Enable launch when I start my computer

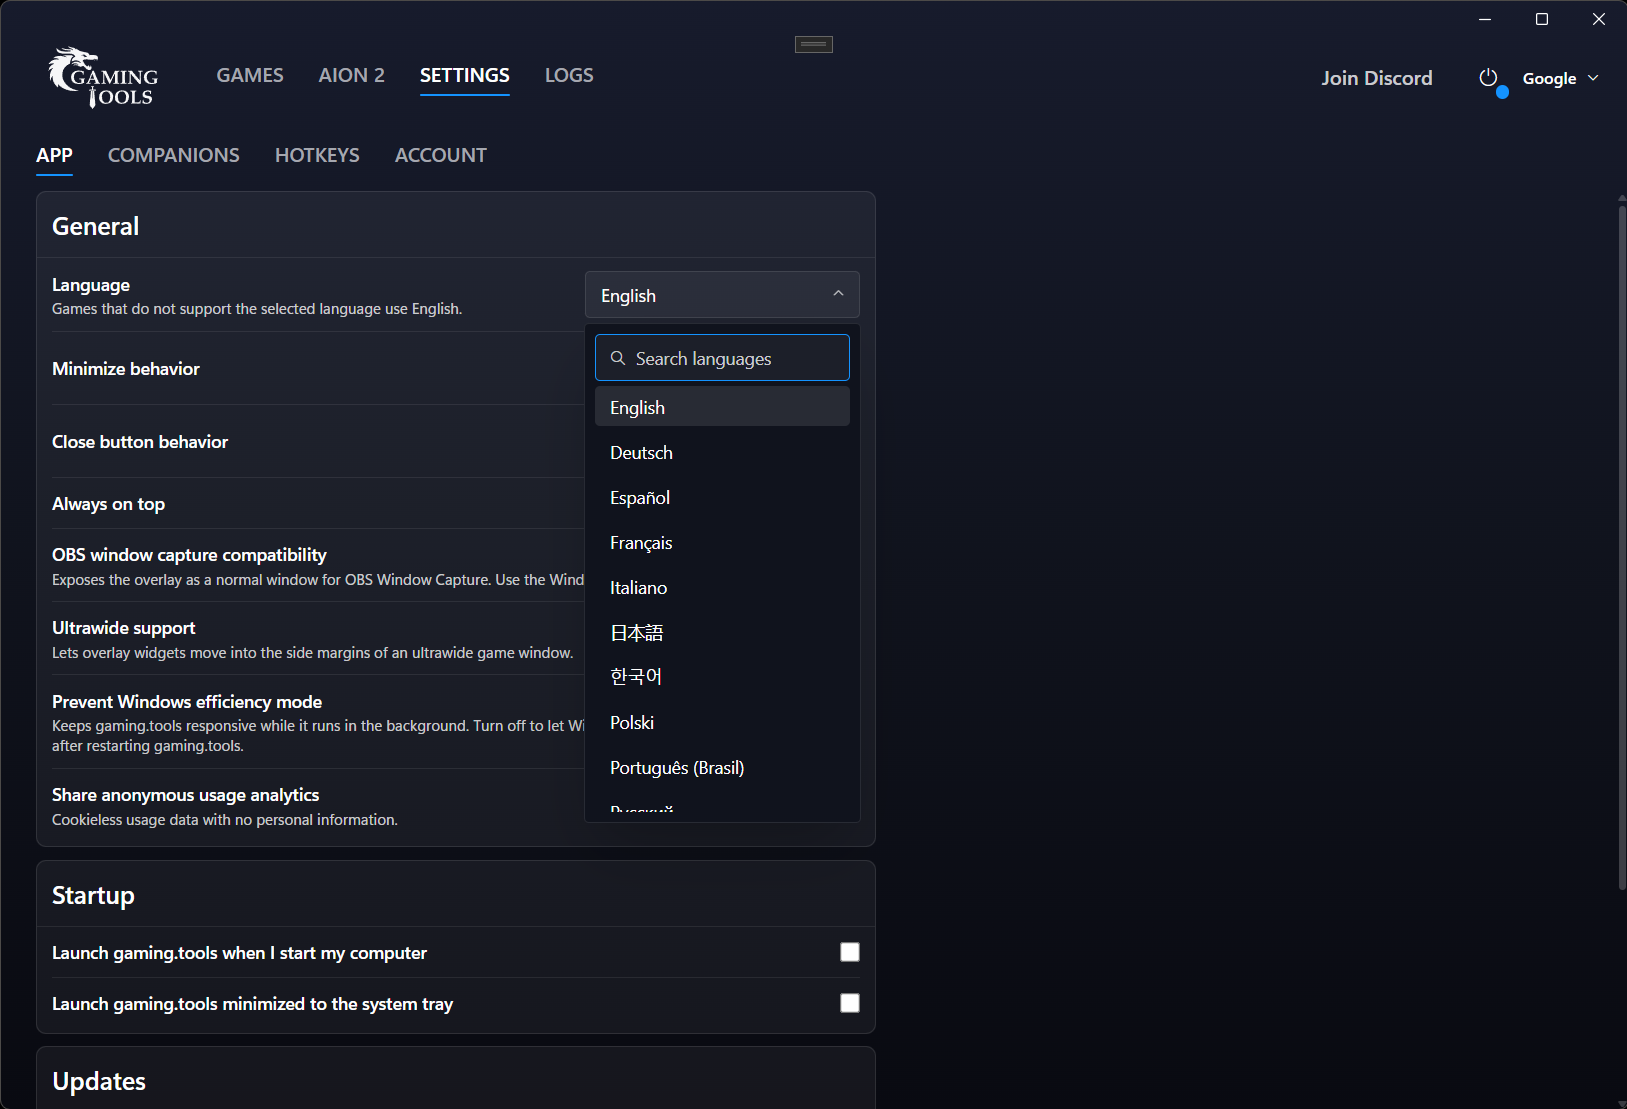[850, 952]
